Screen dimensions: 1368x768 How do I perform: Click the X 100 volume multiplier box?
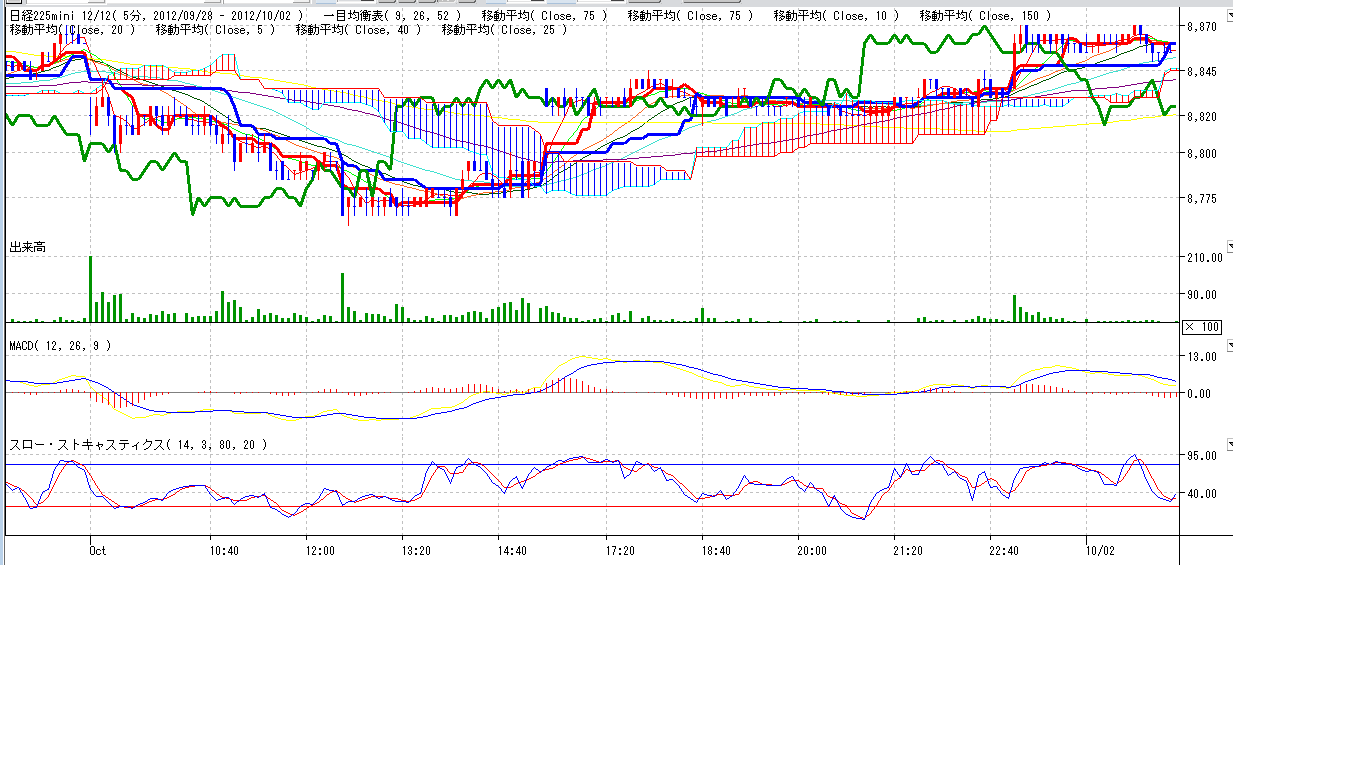(x=1201, y=327)
